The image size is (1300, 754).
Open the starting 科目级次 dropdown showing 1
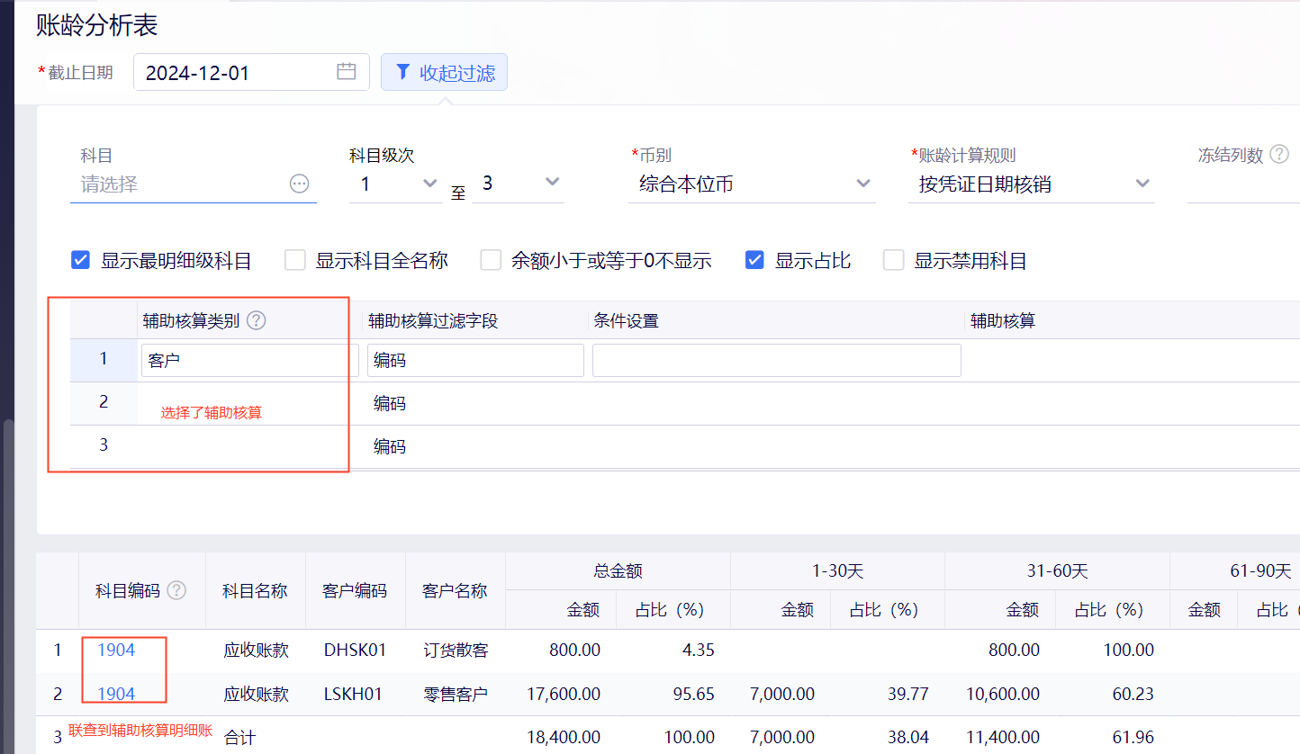point(396,184)
